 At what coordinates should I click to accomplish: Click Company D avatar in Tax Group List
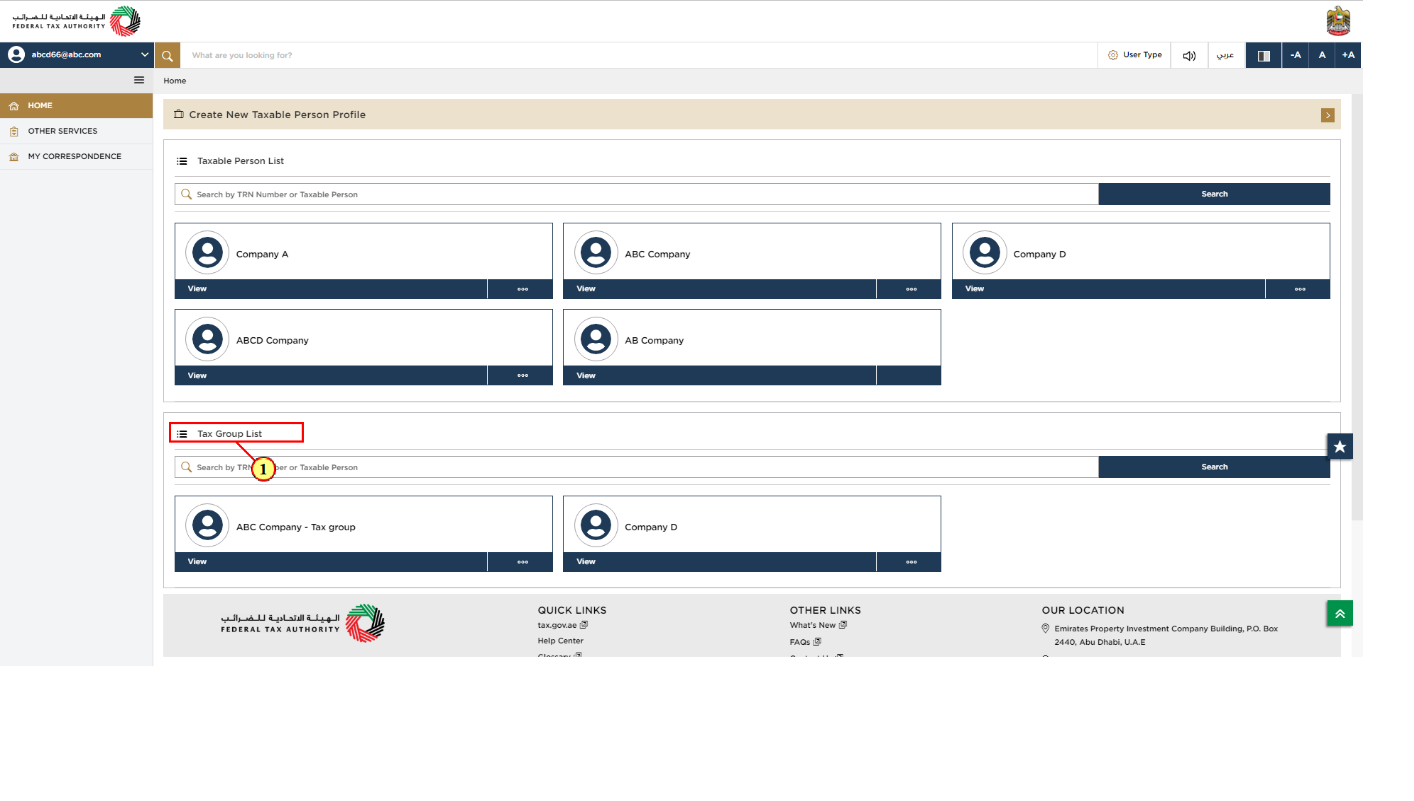point(596,526)
